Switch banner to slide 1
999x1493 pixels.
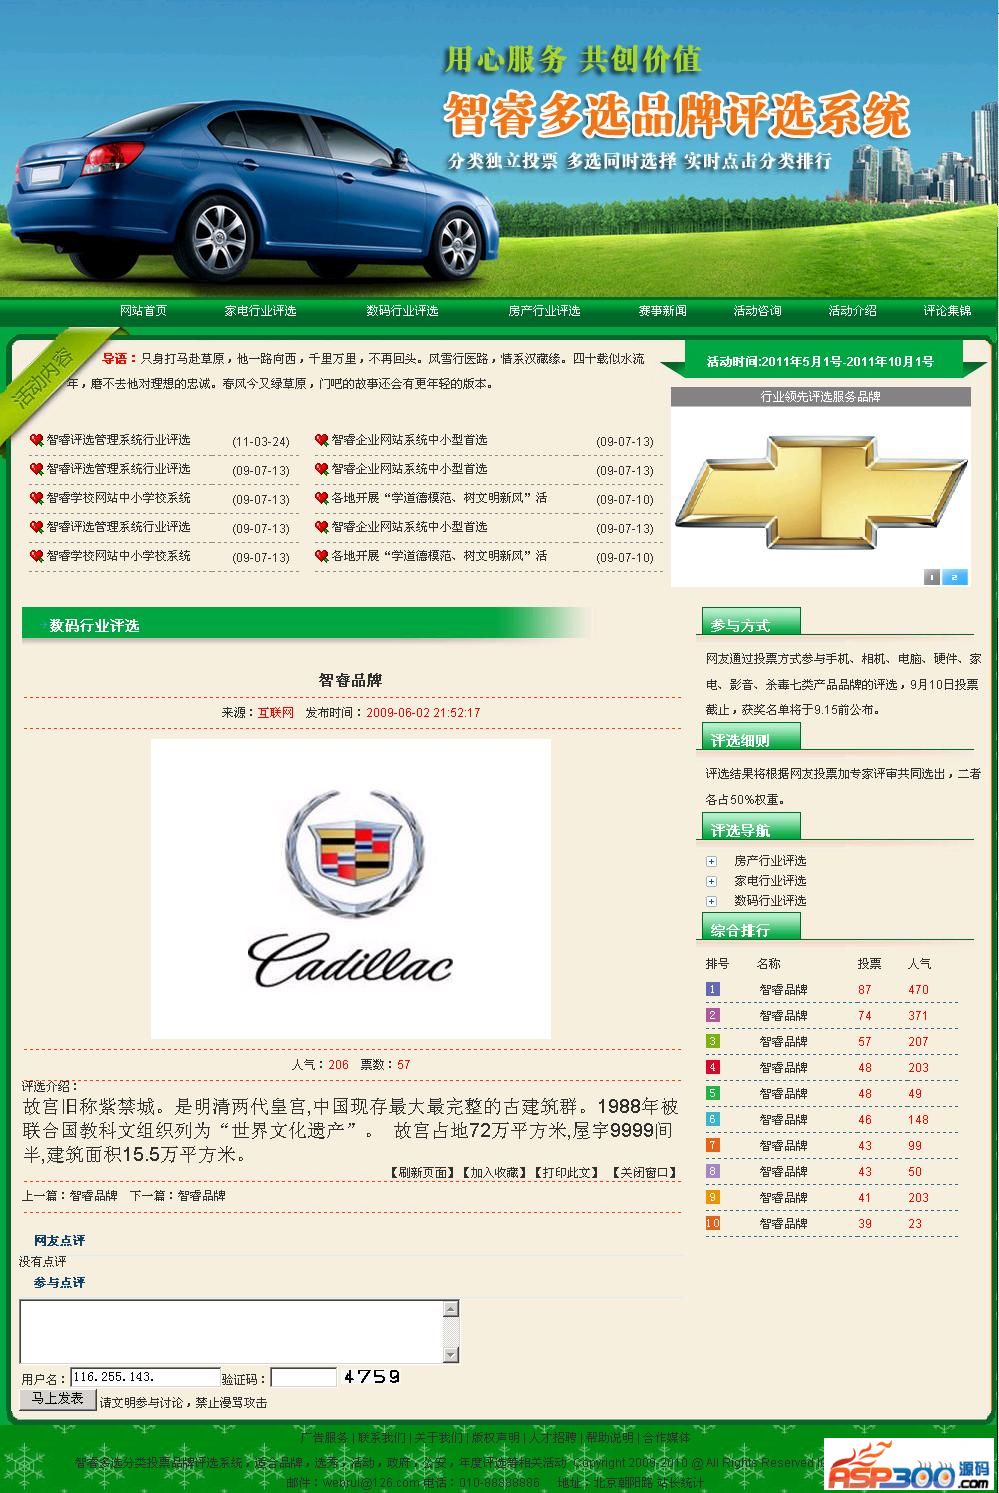click(932, 577)
